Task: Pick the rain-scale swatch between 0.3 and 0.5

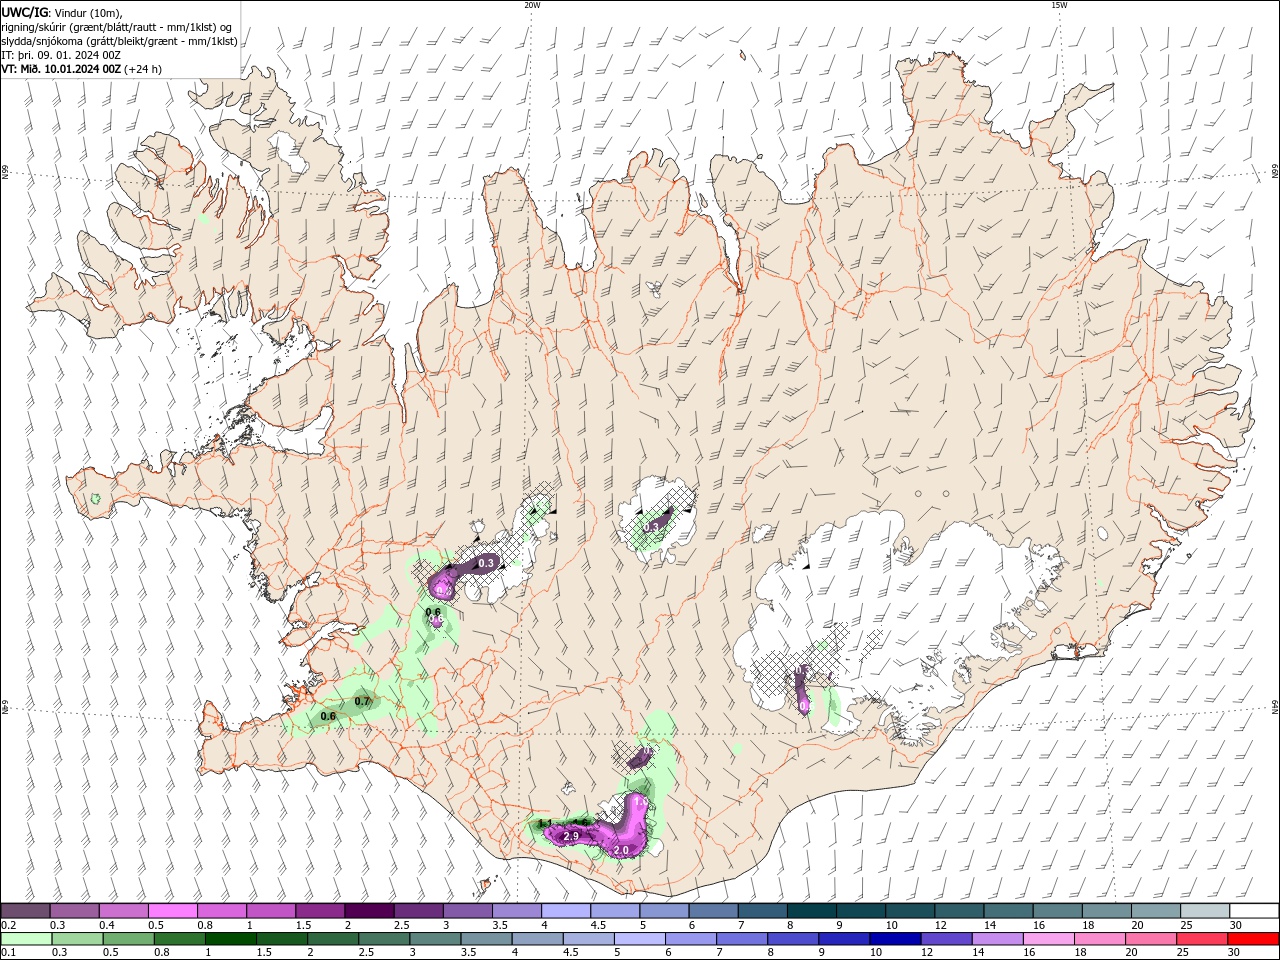Action: (x=77, y=939)
